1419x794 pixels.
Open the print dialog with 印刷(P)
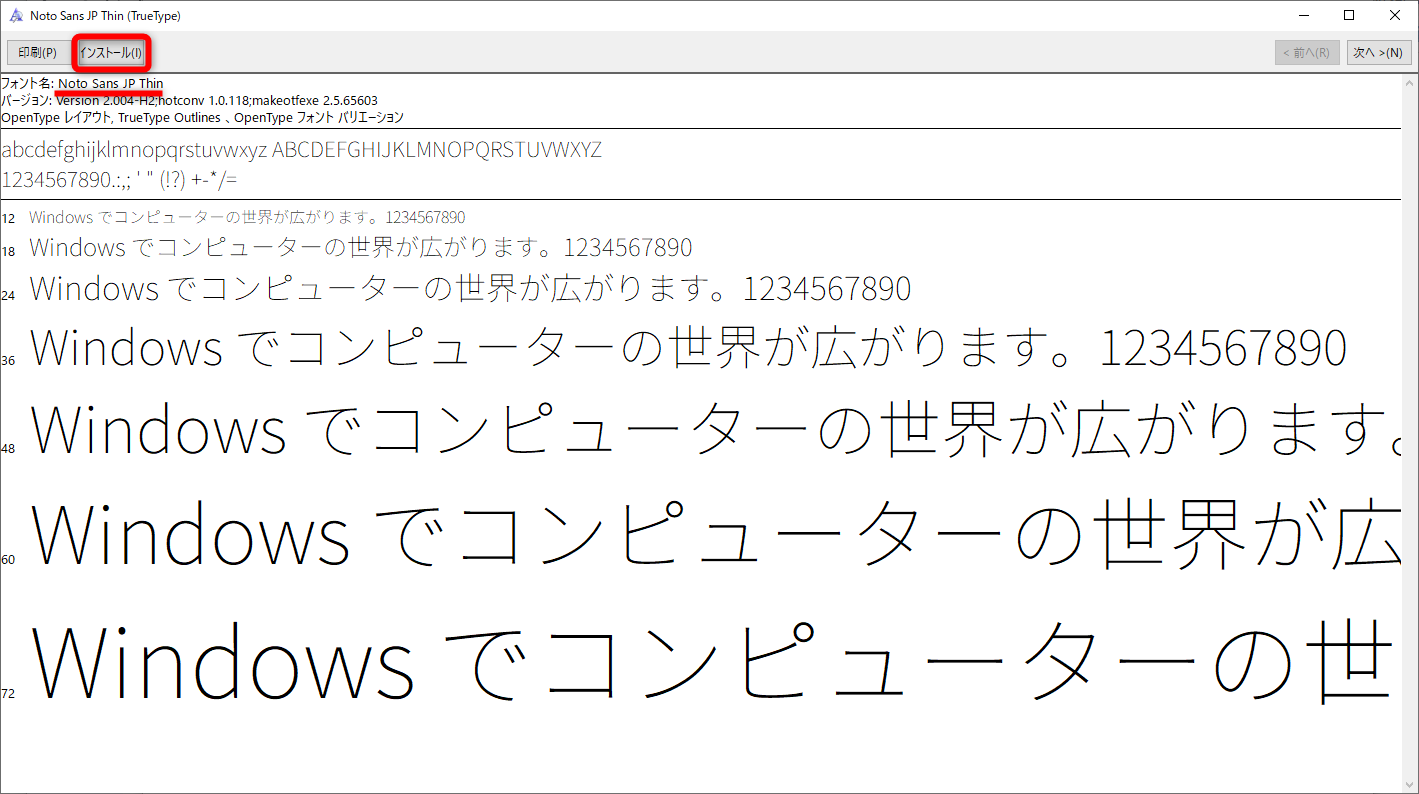(x=37, y=52)
